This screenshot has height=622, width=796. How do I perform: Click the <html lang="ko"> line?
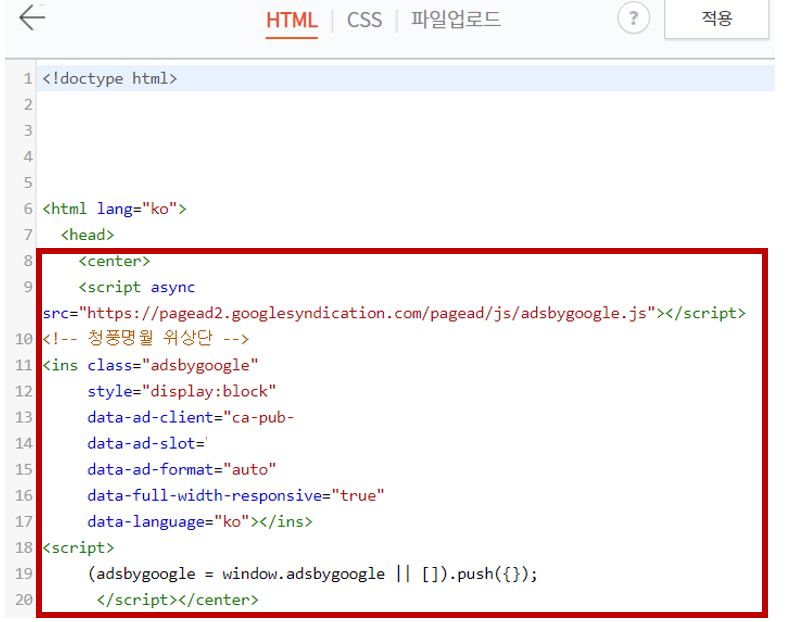tap(115, 209)
